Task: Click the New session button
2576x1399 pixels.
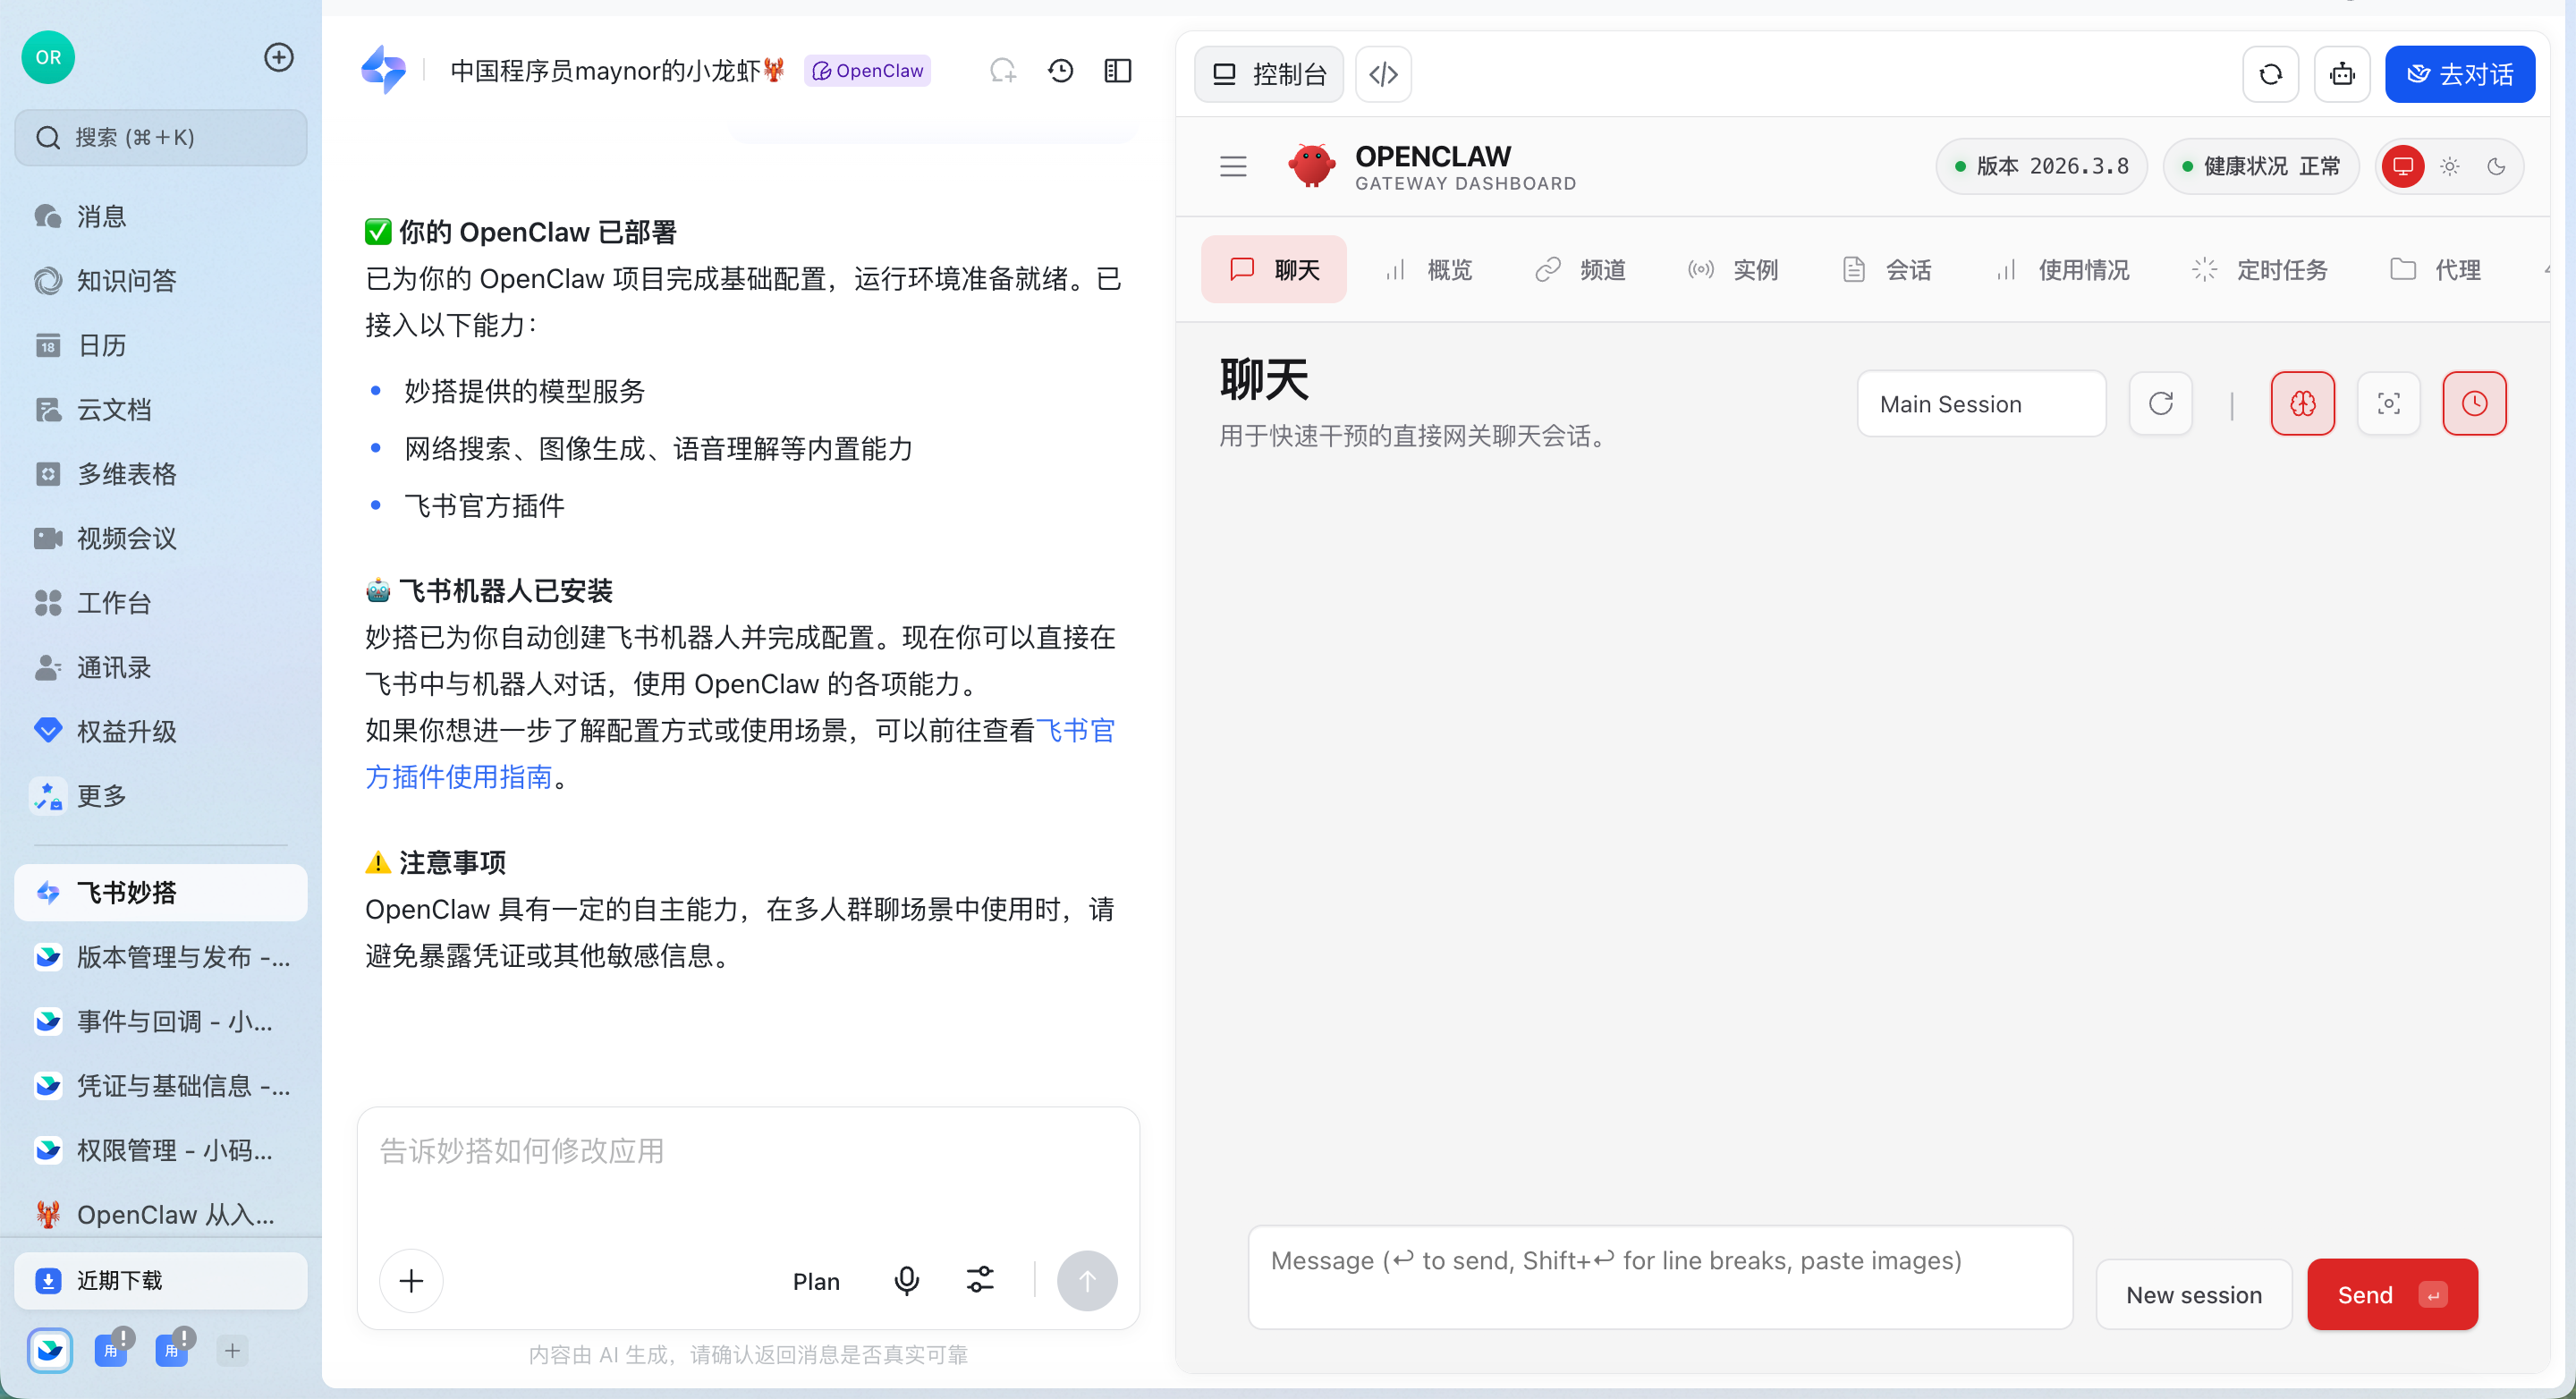Action: 2193,1294
